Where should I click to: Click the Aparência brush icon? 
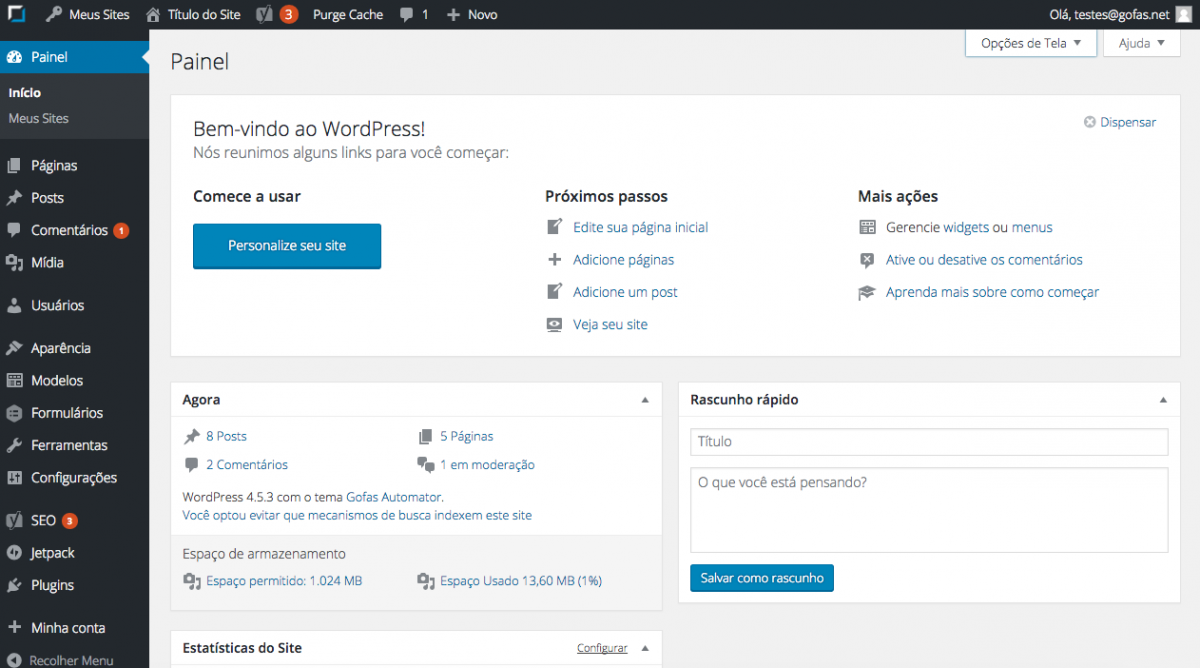click(x=20, y=347)
